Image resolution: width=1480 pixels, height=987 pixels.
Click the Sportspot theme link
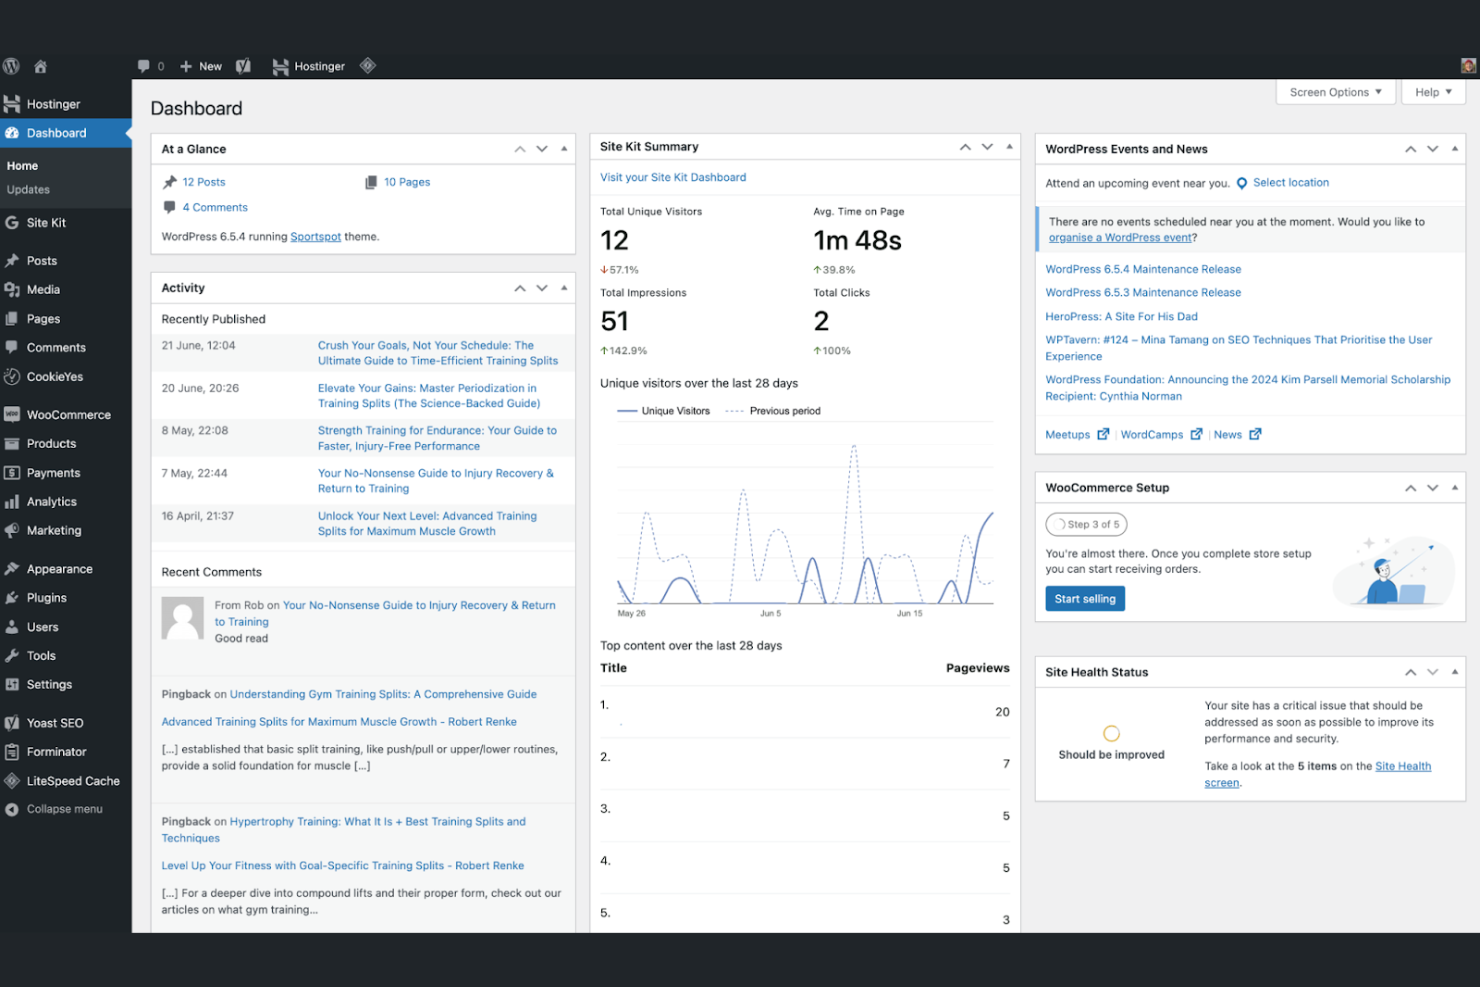tap(316, 237)
